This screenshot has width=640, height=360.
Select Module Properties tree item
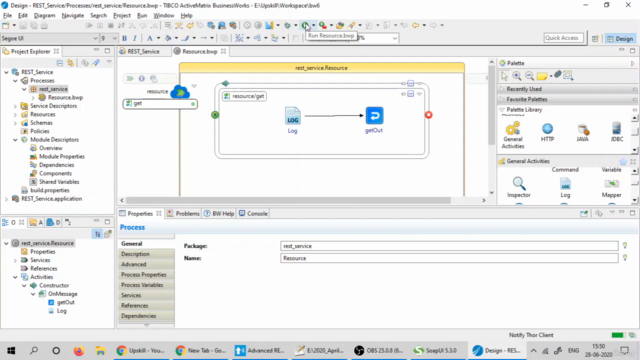pyautogui.click(x=62, y=157)
